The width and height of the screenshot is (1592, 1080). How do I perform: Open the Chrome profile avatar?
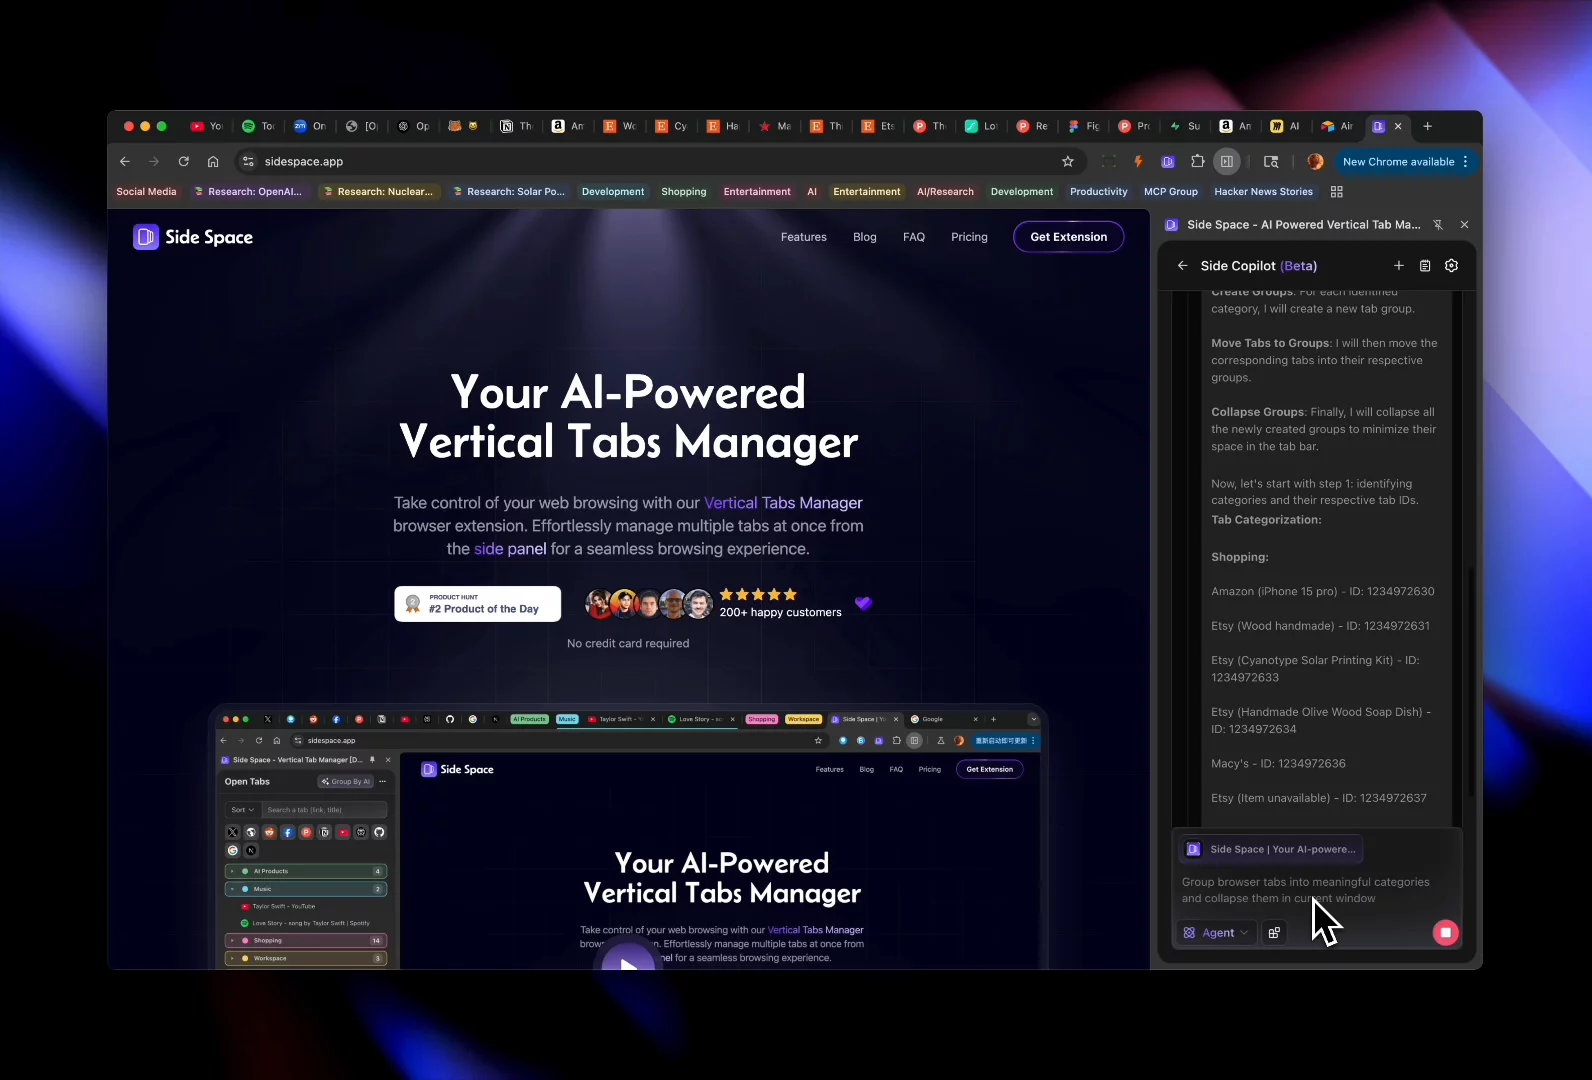1315,161
